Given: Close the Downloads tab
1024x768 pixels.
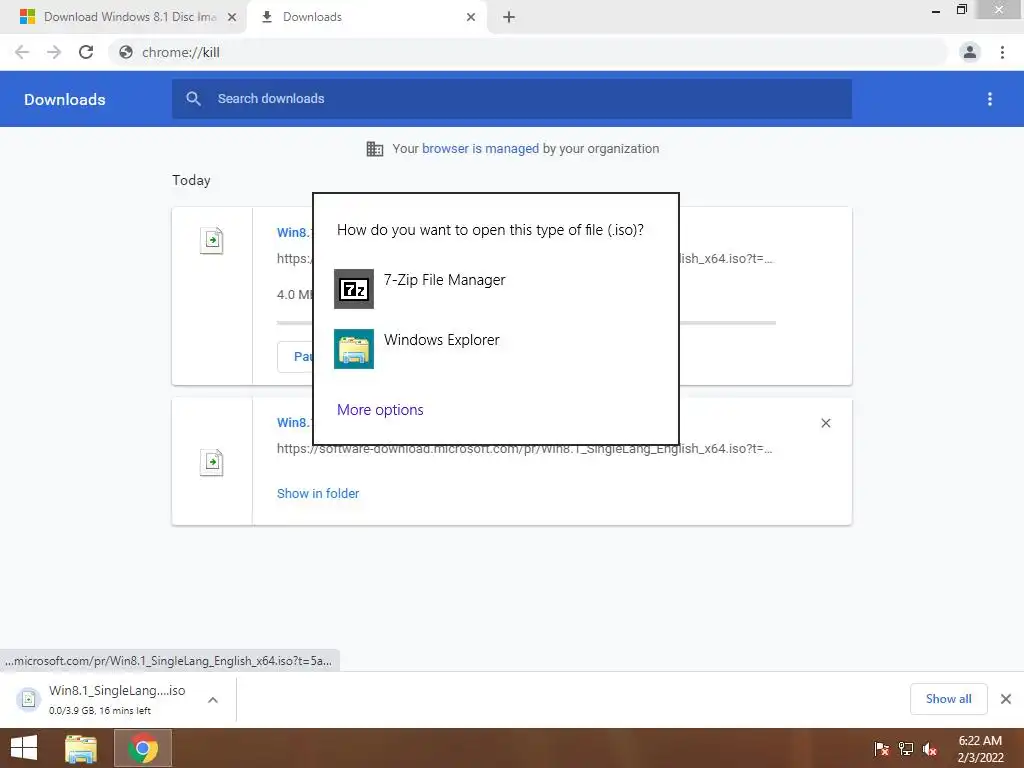Looking at the screenshot, I should pyautogui.click(x=471, y=18).
